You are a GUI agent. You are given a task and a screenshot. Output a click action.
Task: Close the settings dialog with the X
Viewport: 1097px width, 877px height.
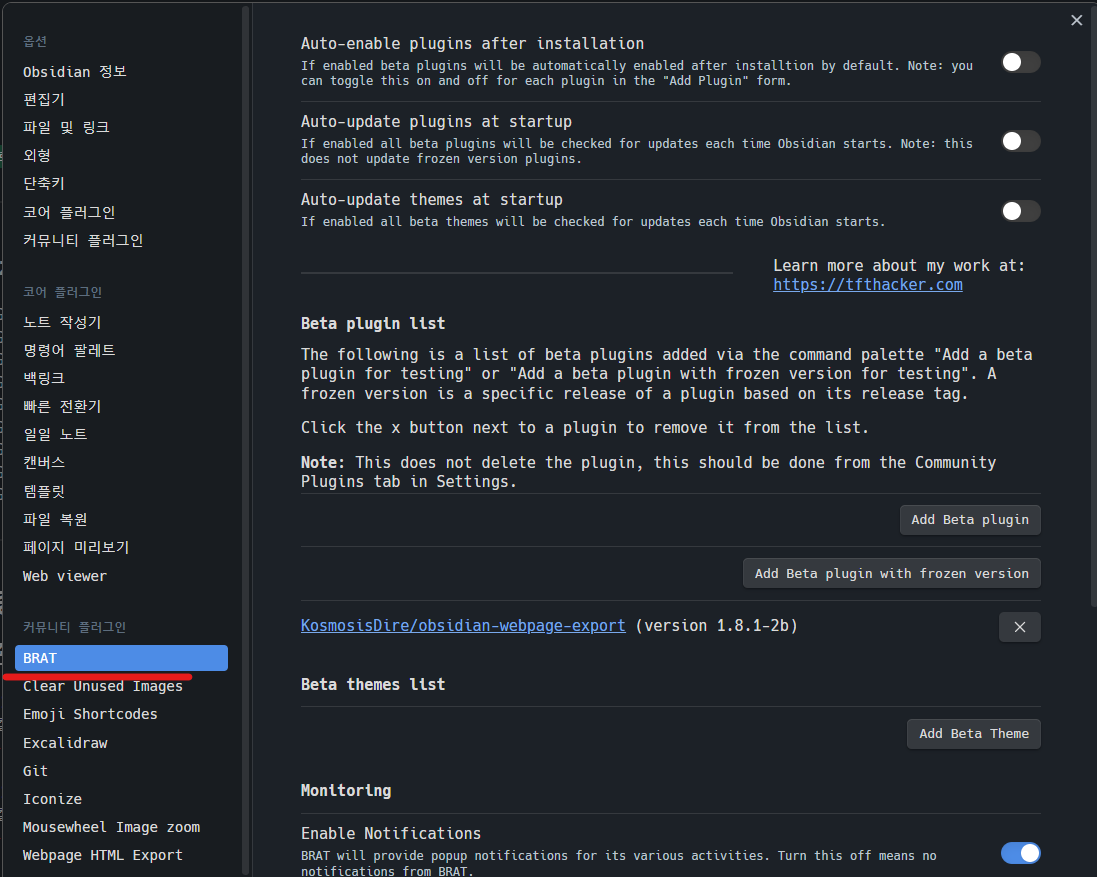1076,20
